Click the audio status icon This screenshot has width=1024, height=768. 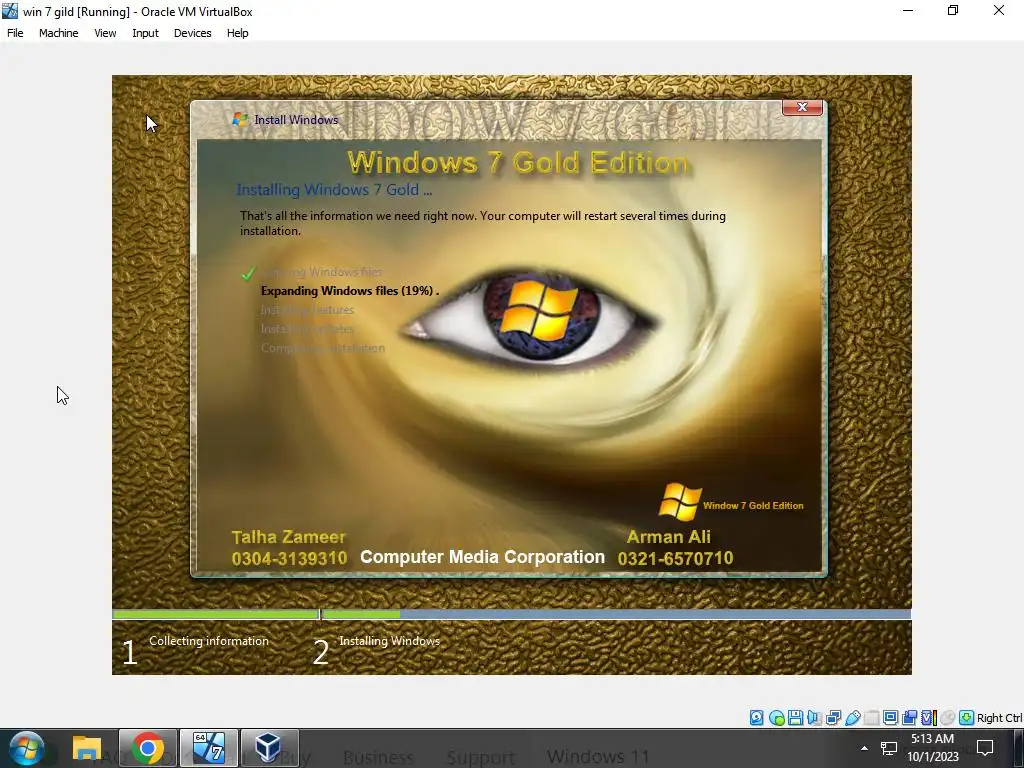814,718
